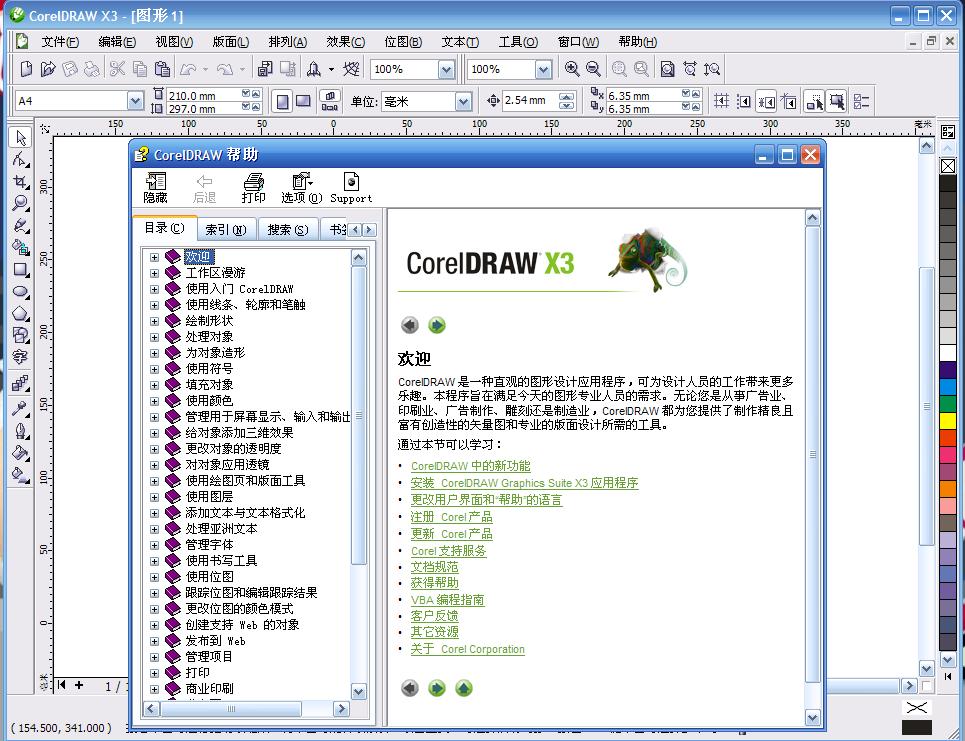Choose the Zoom tool in the toolbox

coord(20,204)
